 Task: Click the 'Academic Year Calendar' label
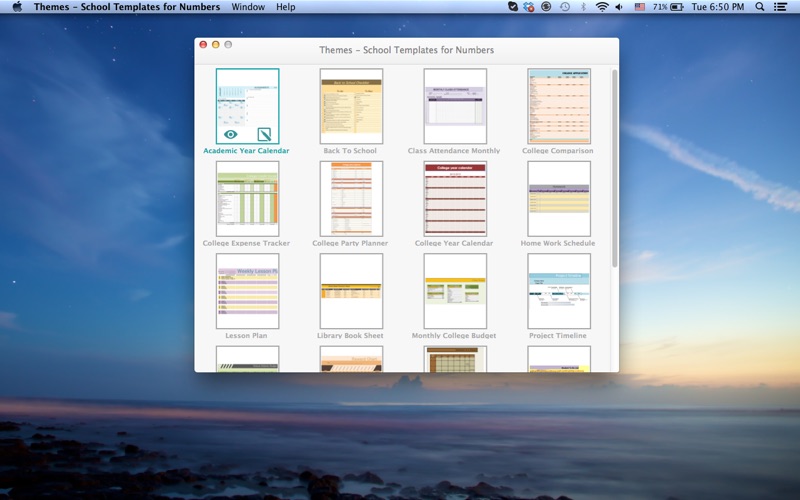[246, 151]
